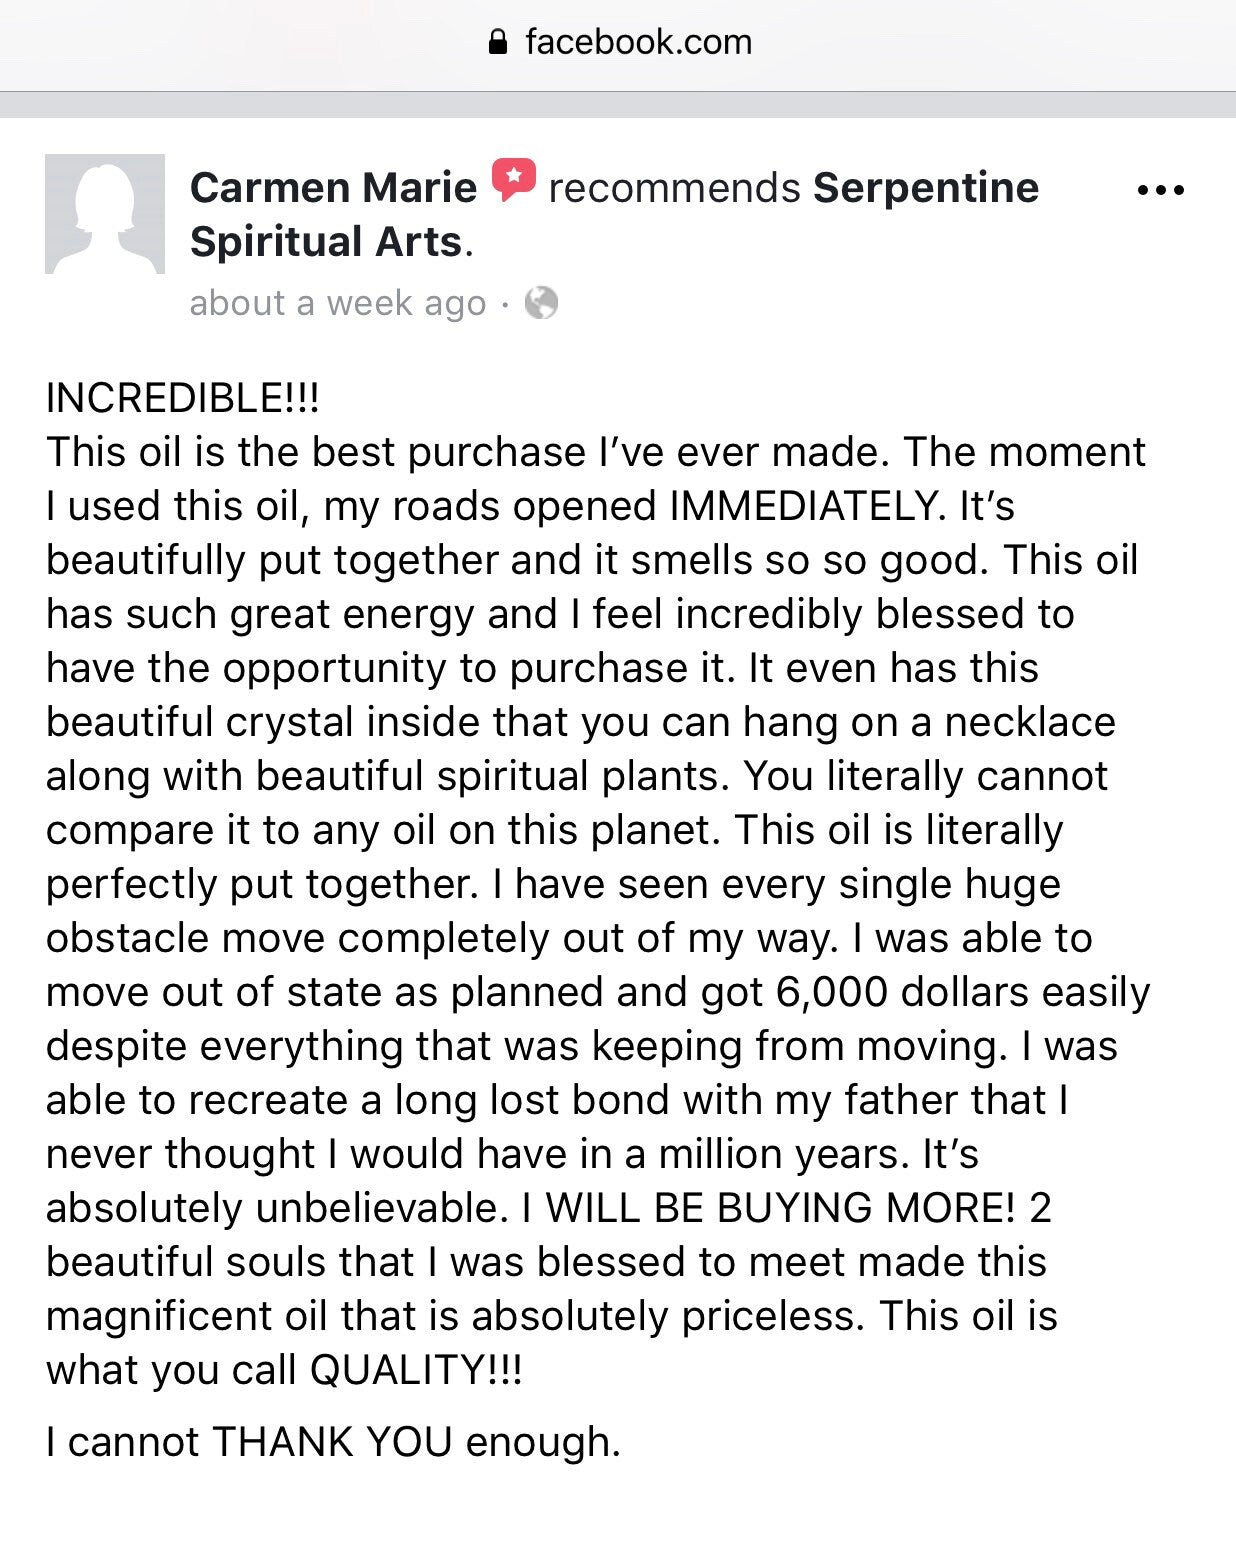The height and width of the screenshot is (1556, 1236).
Task: Click the red star recommendation badge
Action: click(513, 181)
